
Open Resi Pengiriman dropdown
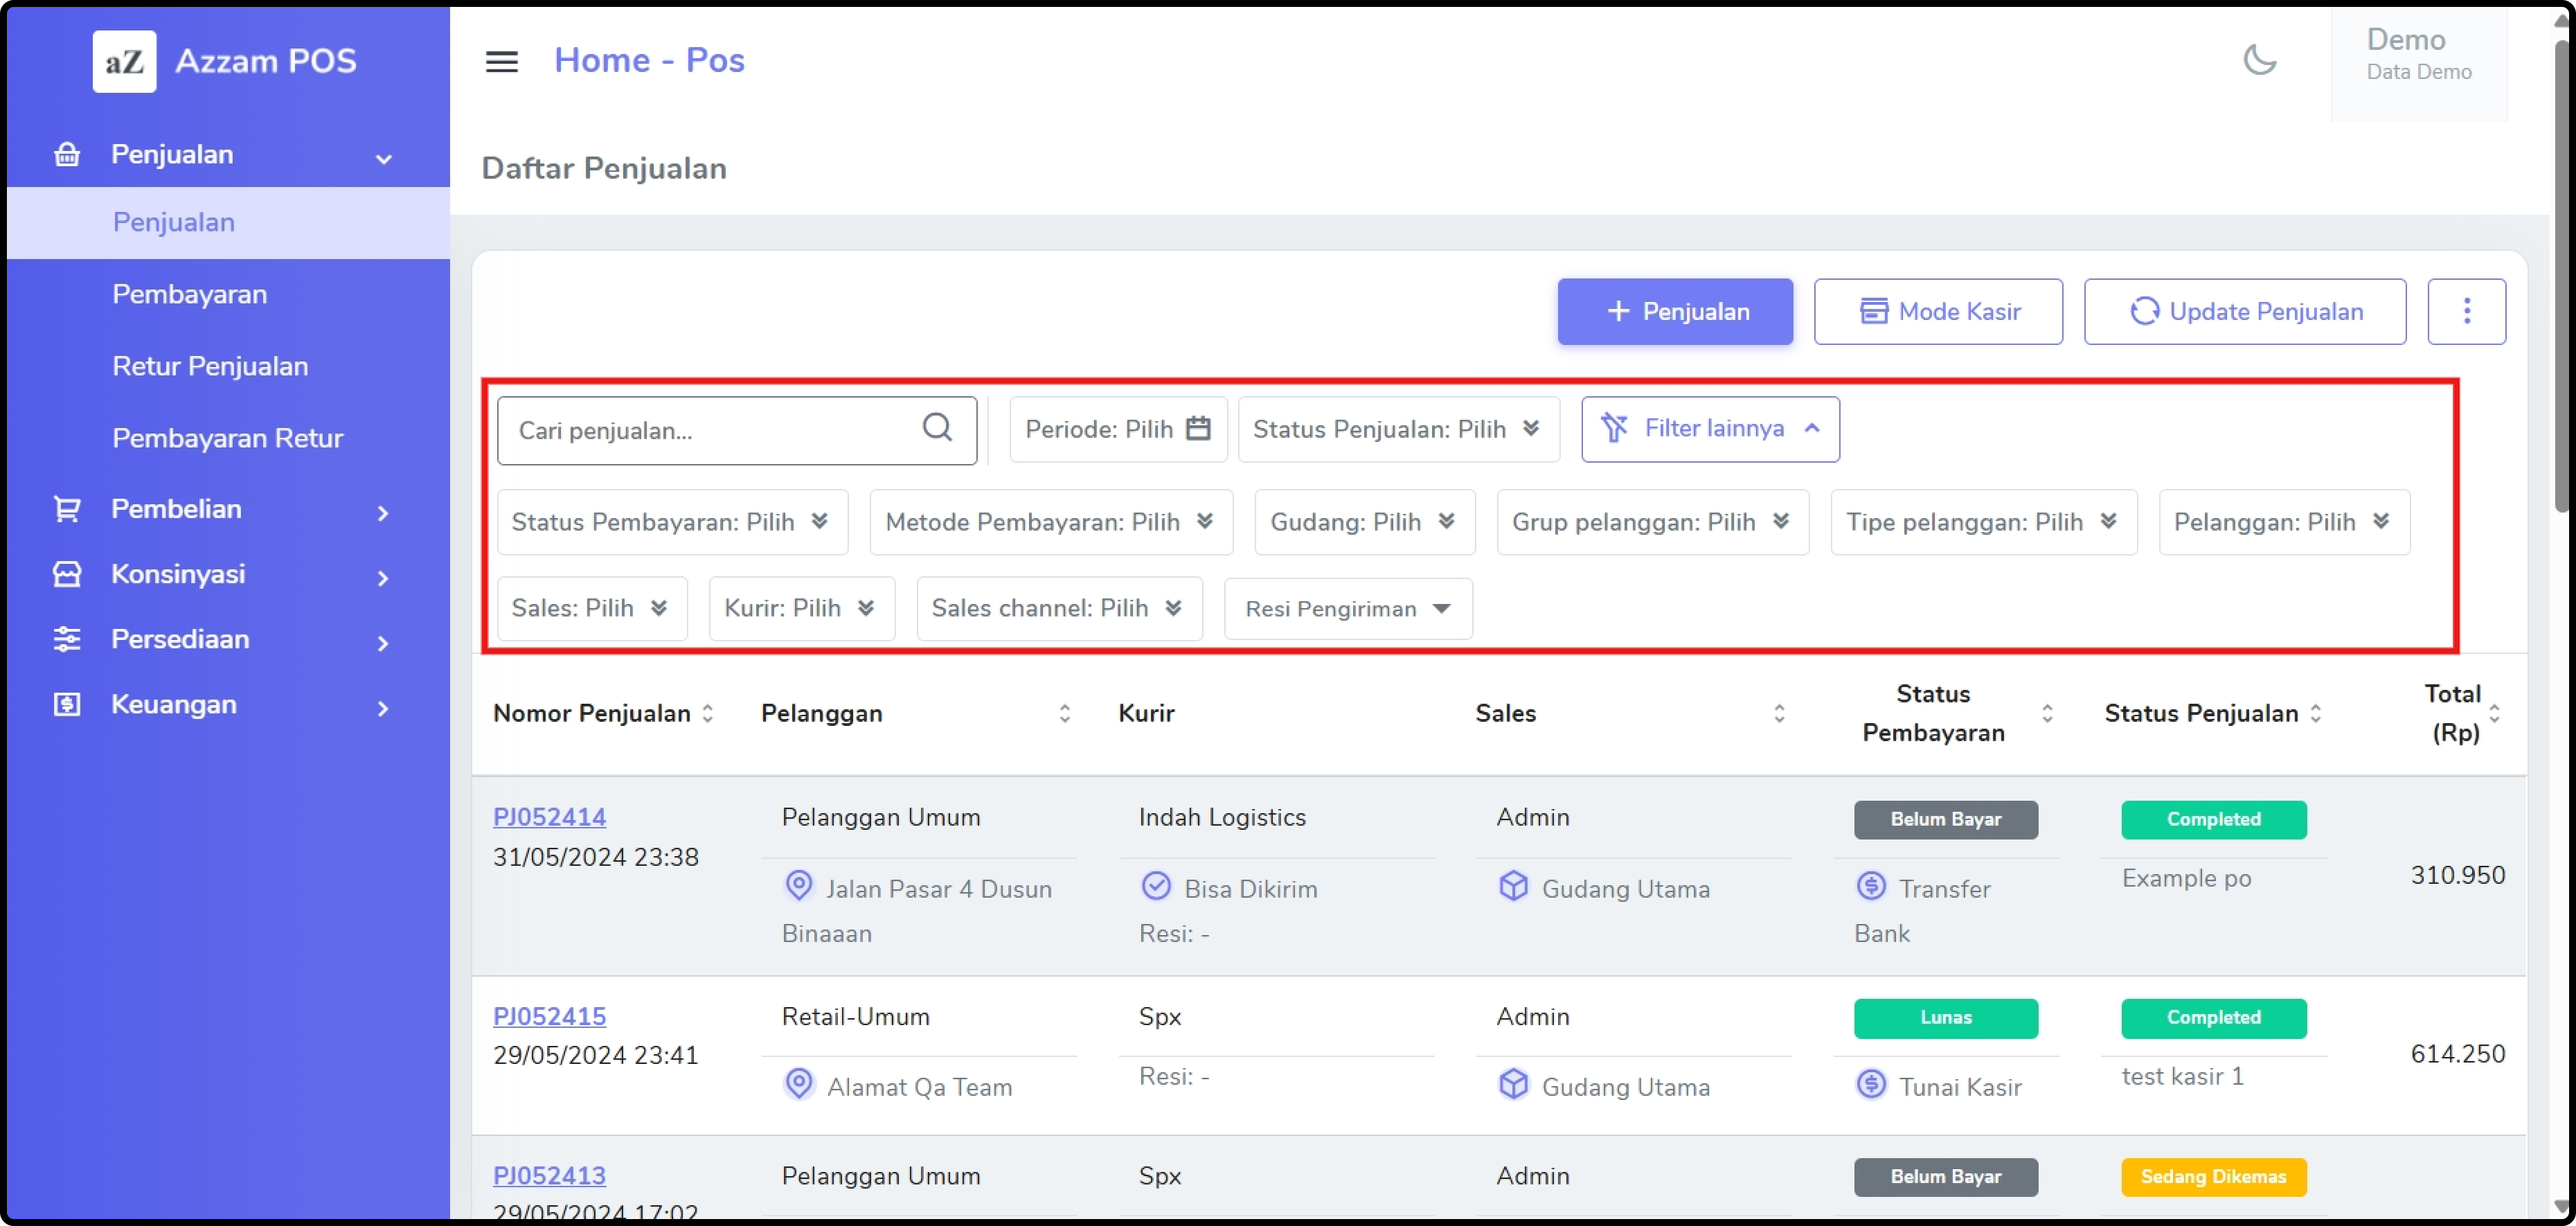tap(1347, 609)
